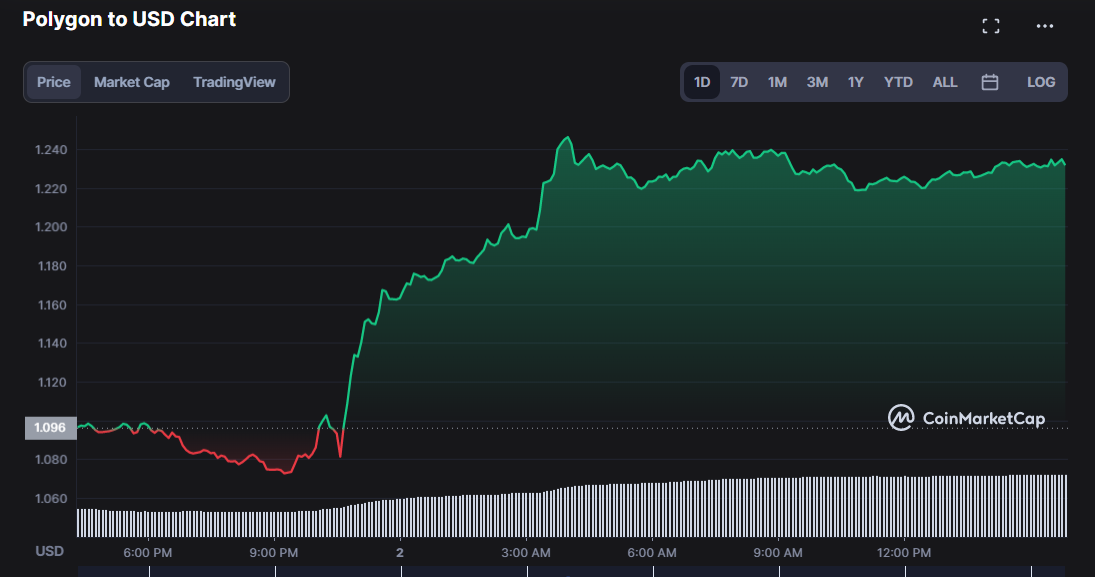Select the YTD time range
This screenshot has height=577, width=1095.
coord(898,82)
